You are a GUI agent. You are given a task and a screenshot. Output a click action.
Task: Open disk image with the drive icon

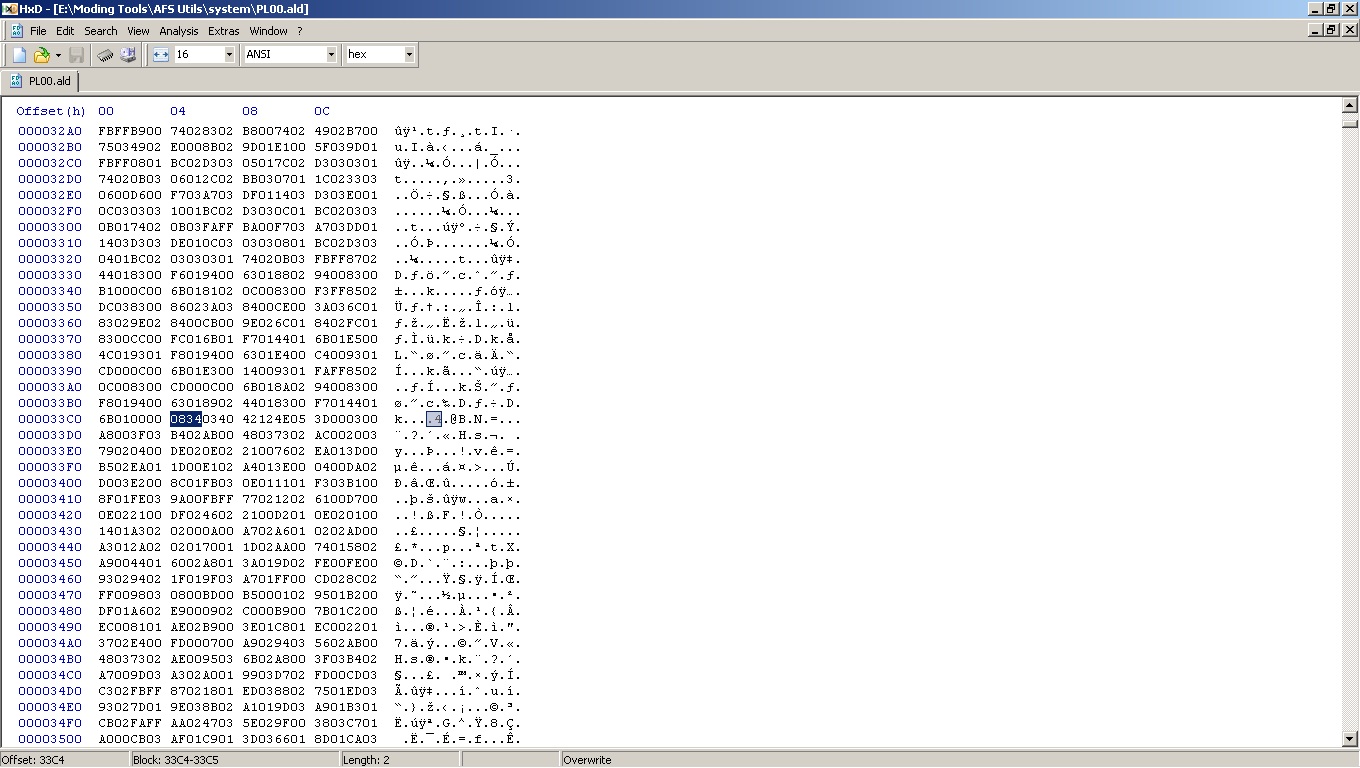(x=128, y=55)
